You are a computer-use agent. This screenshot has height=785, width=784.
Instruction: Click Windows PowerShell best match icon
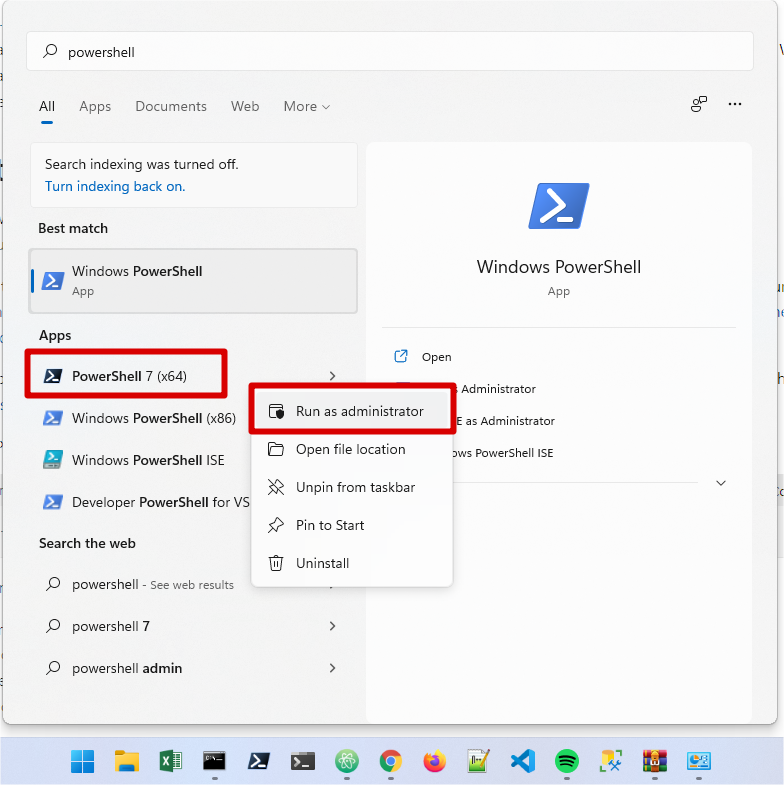pyautogui.click(x=53, y=281)
